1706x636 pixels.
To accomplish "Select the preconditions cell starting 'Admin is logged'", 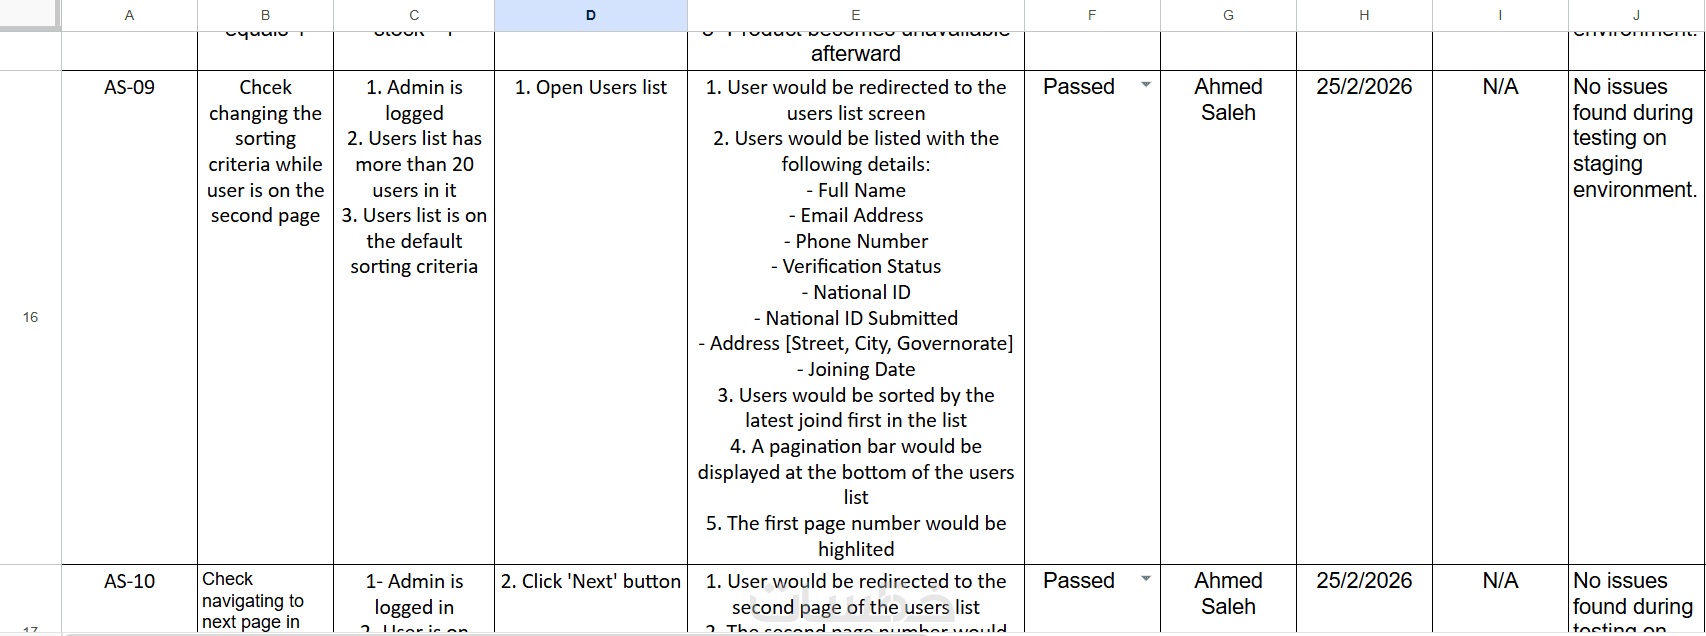I will [414, 317].
